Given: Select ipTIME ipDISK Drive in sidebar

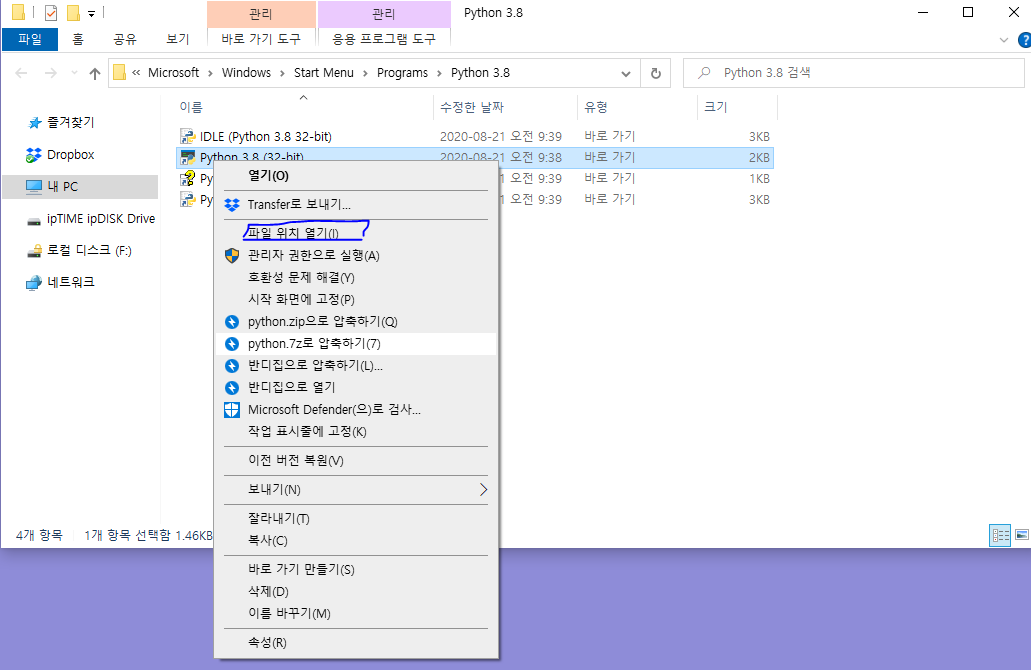Looking at the screenshot, I should pos(101,219).
